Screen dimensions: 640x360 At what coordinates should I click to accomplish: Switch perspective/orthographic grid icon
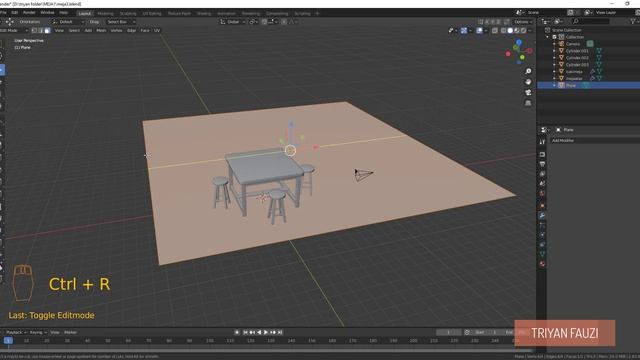528,103
